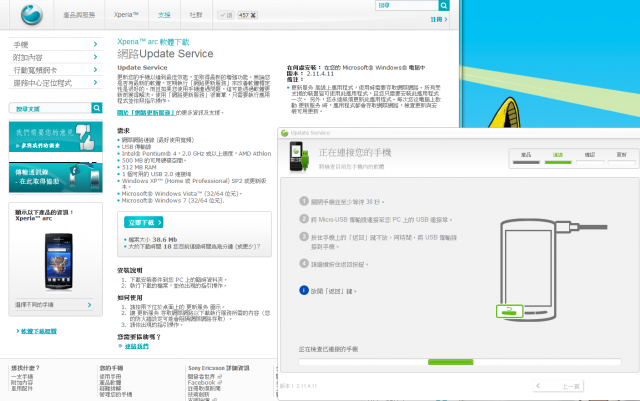Click the 您的手機 footer column heading

(111, 368)
